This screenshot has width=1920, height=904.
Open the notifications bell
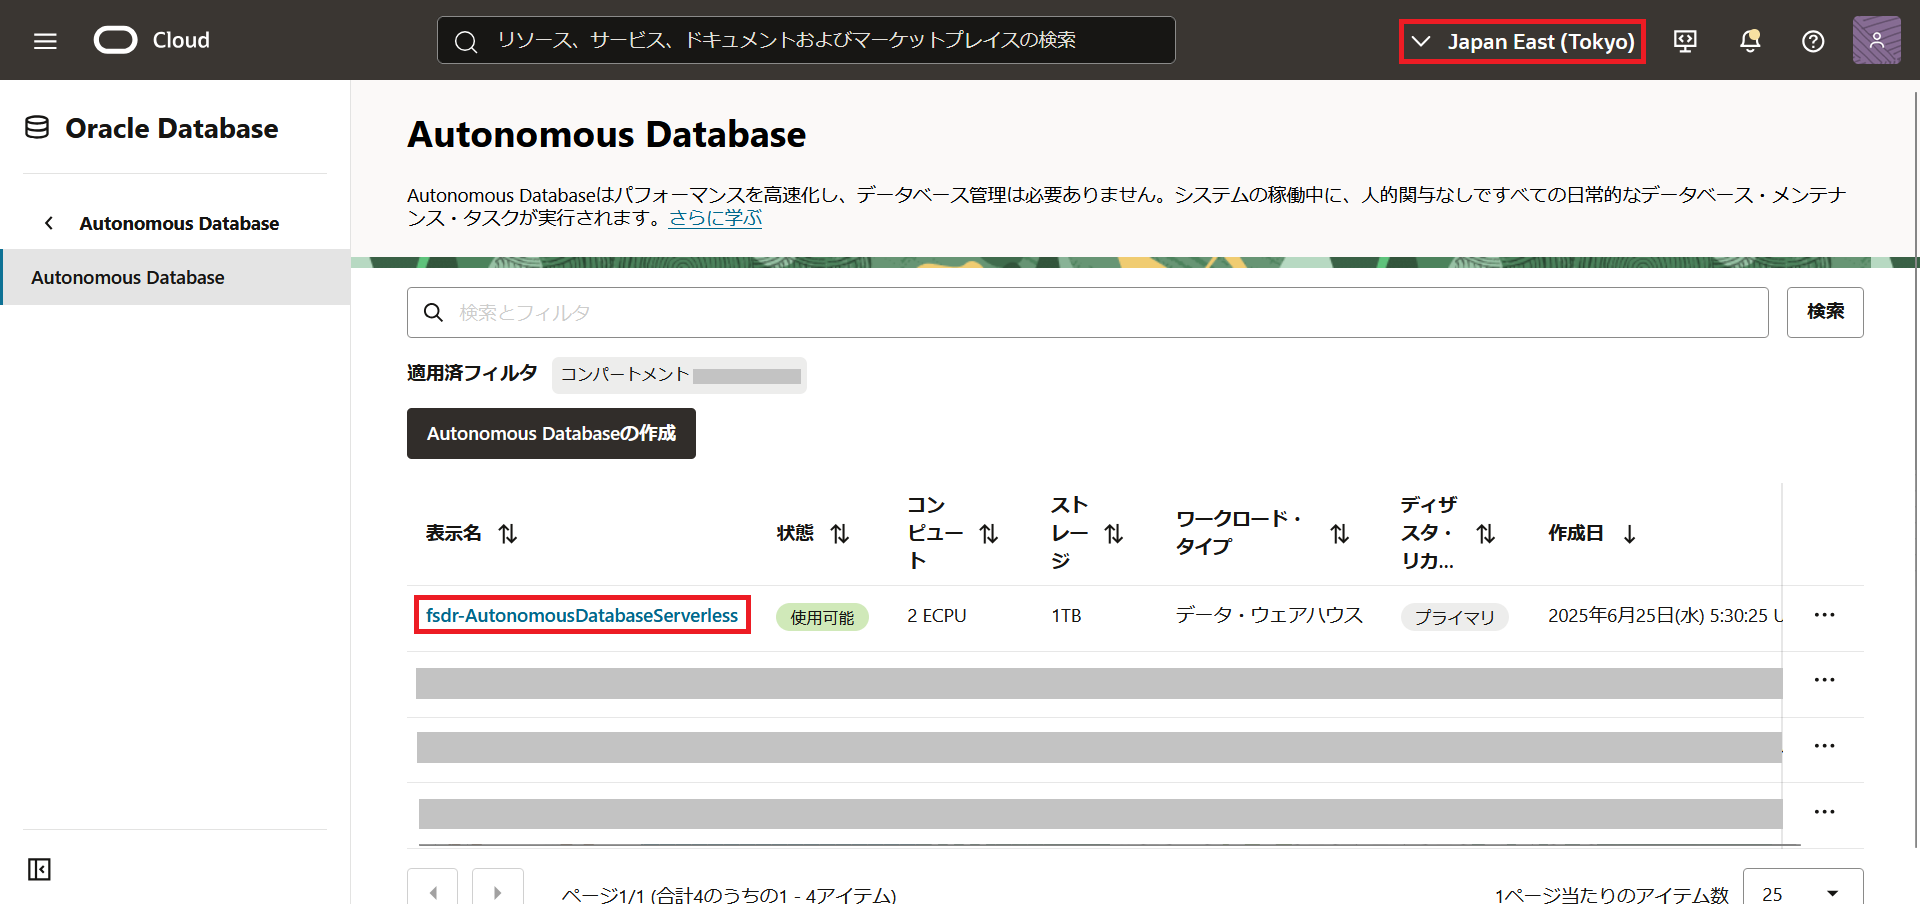[x=1749, y=40]
